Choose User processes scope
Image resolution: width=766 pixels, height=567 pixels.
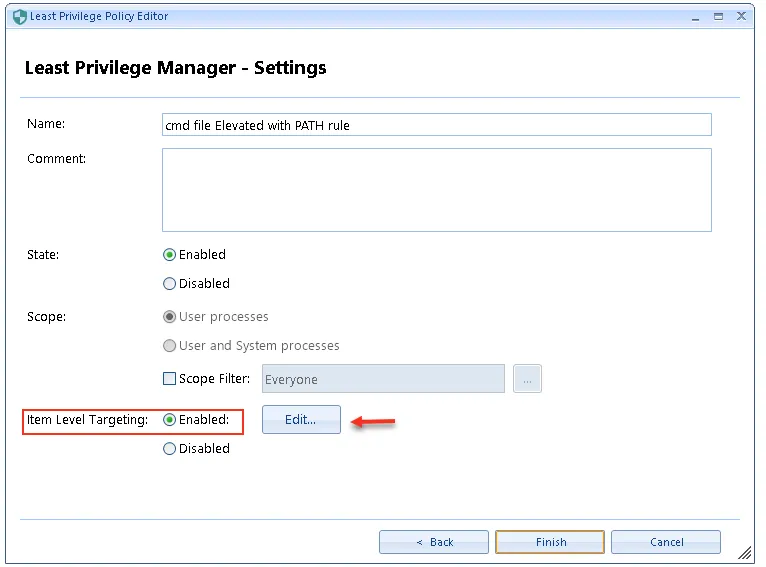[170, 317]
